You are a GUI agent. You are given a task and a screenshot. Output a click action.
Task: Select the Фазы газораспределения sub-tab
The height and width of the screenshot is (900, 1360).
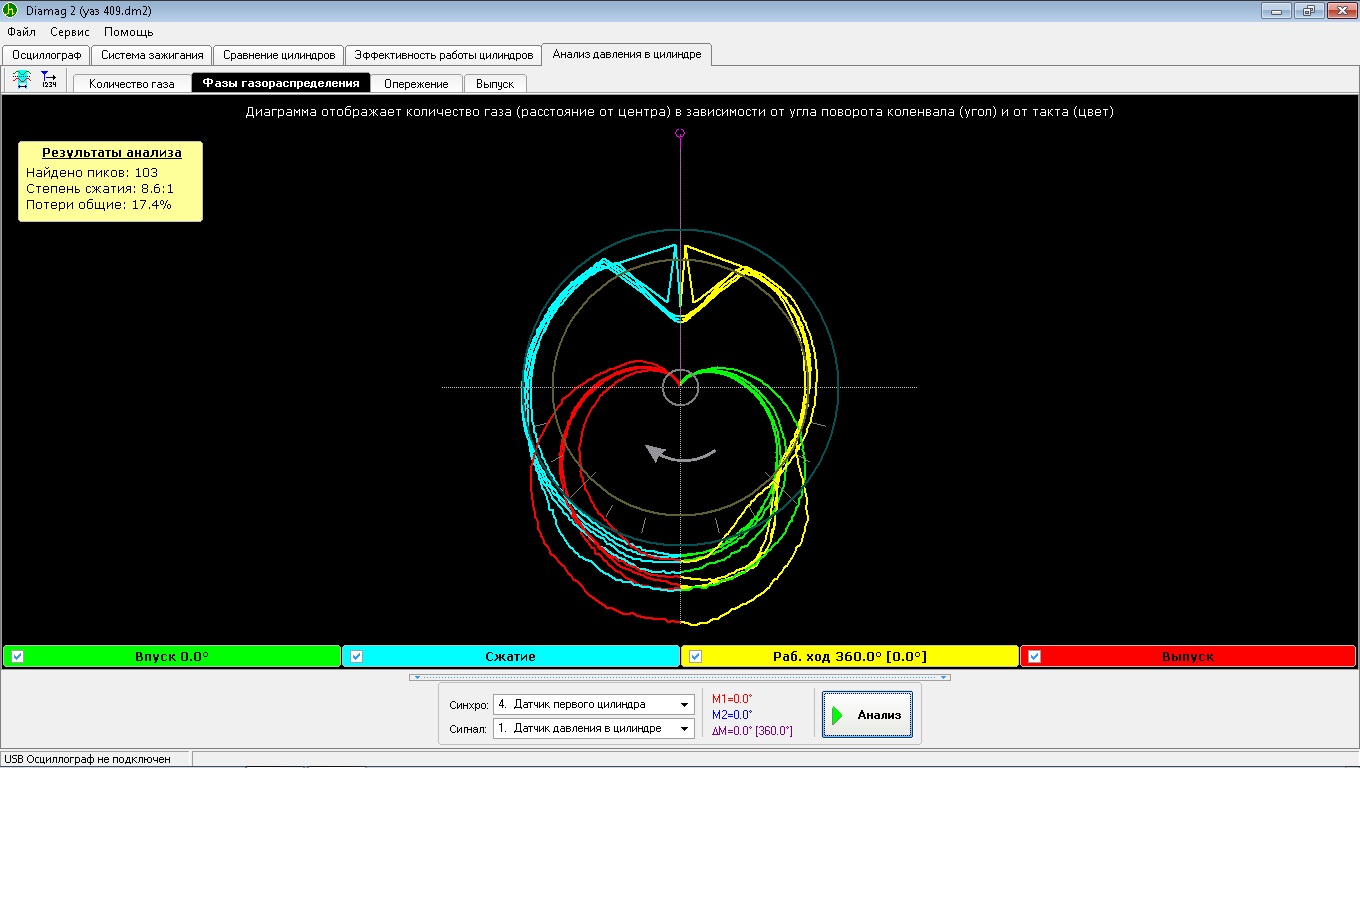coord(281,83)
